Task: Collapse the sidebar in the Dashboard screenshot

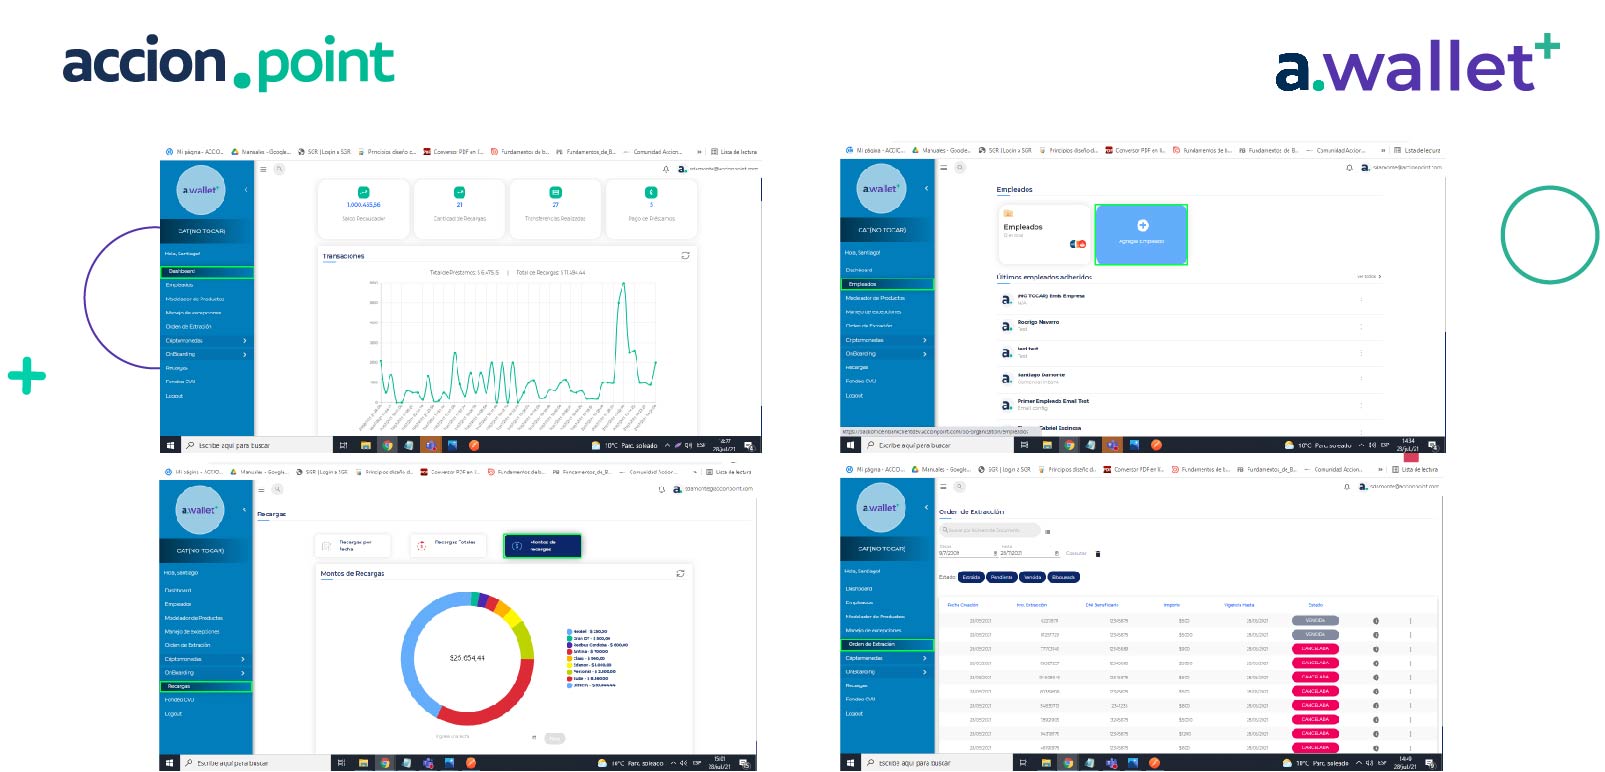Action: 246,190
